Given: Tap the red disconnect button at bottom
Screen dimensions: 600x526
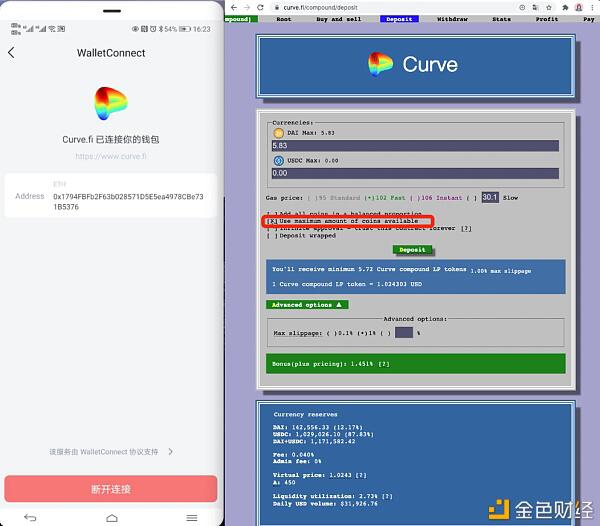Looking at the screenshot, I should coord(111,489).
